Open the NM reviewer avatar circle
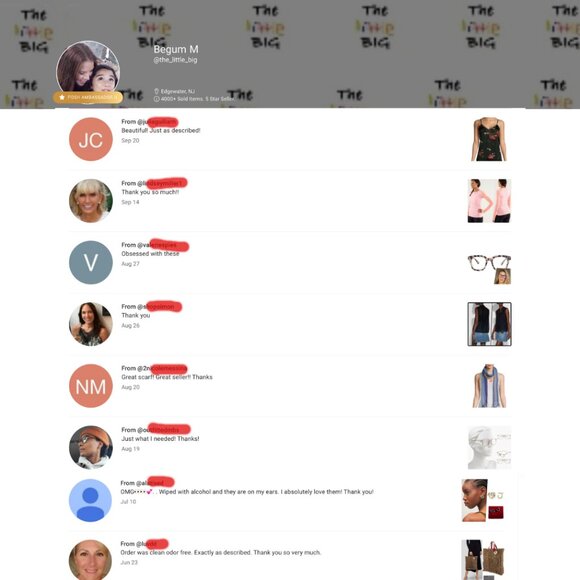 coord(91,386)
